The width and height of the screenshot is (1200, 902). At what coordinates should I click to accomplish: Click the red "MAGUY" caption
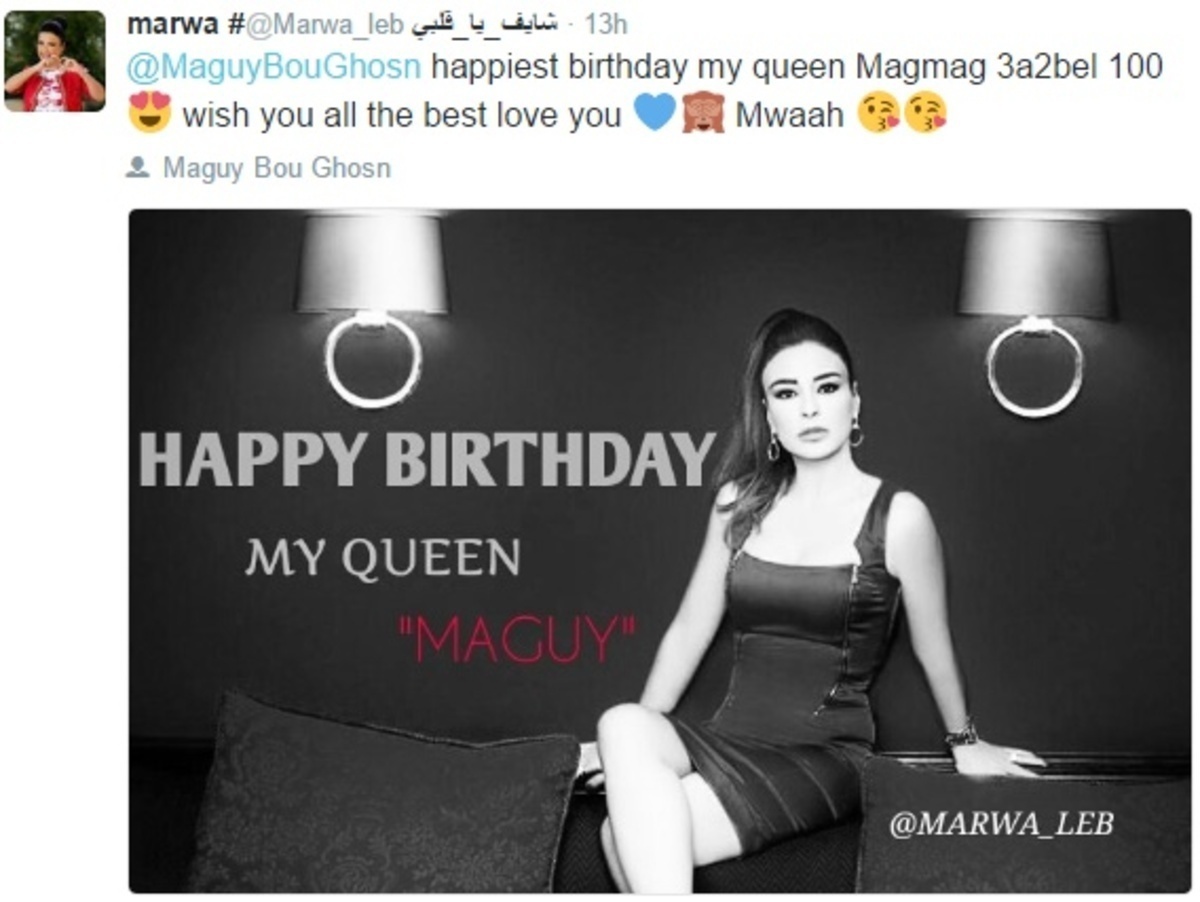click(x=517, y=641)
